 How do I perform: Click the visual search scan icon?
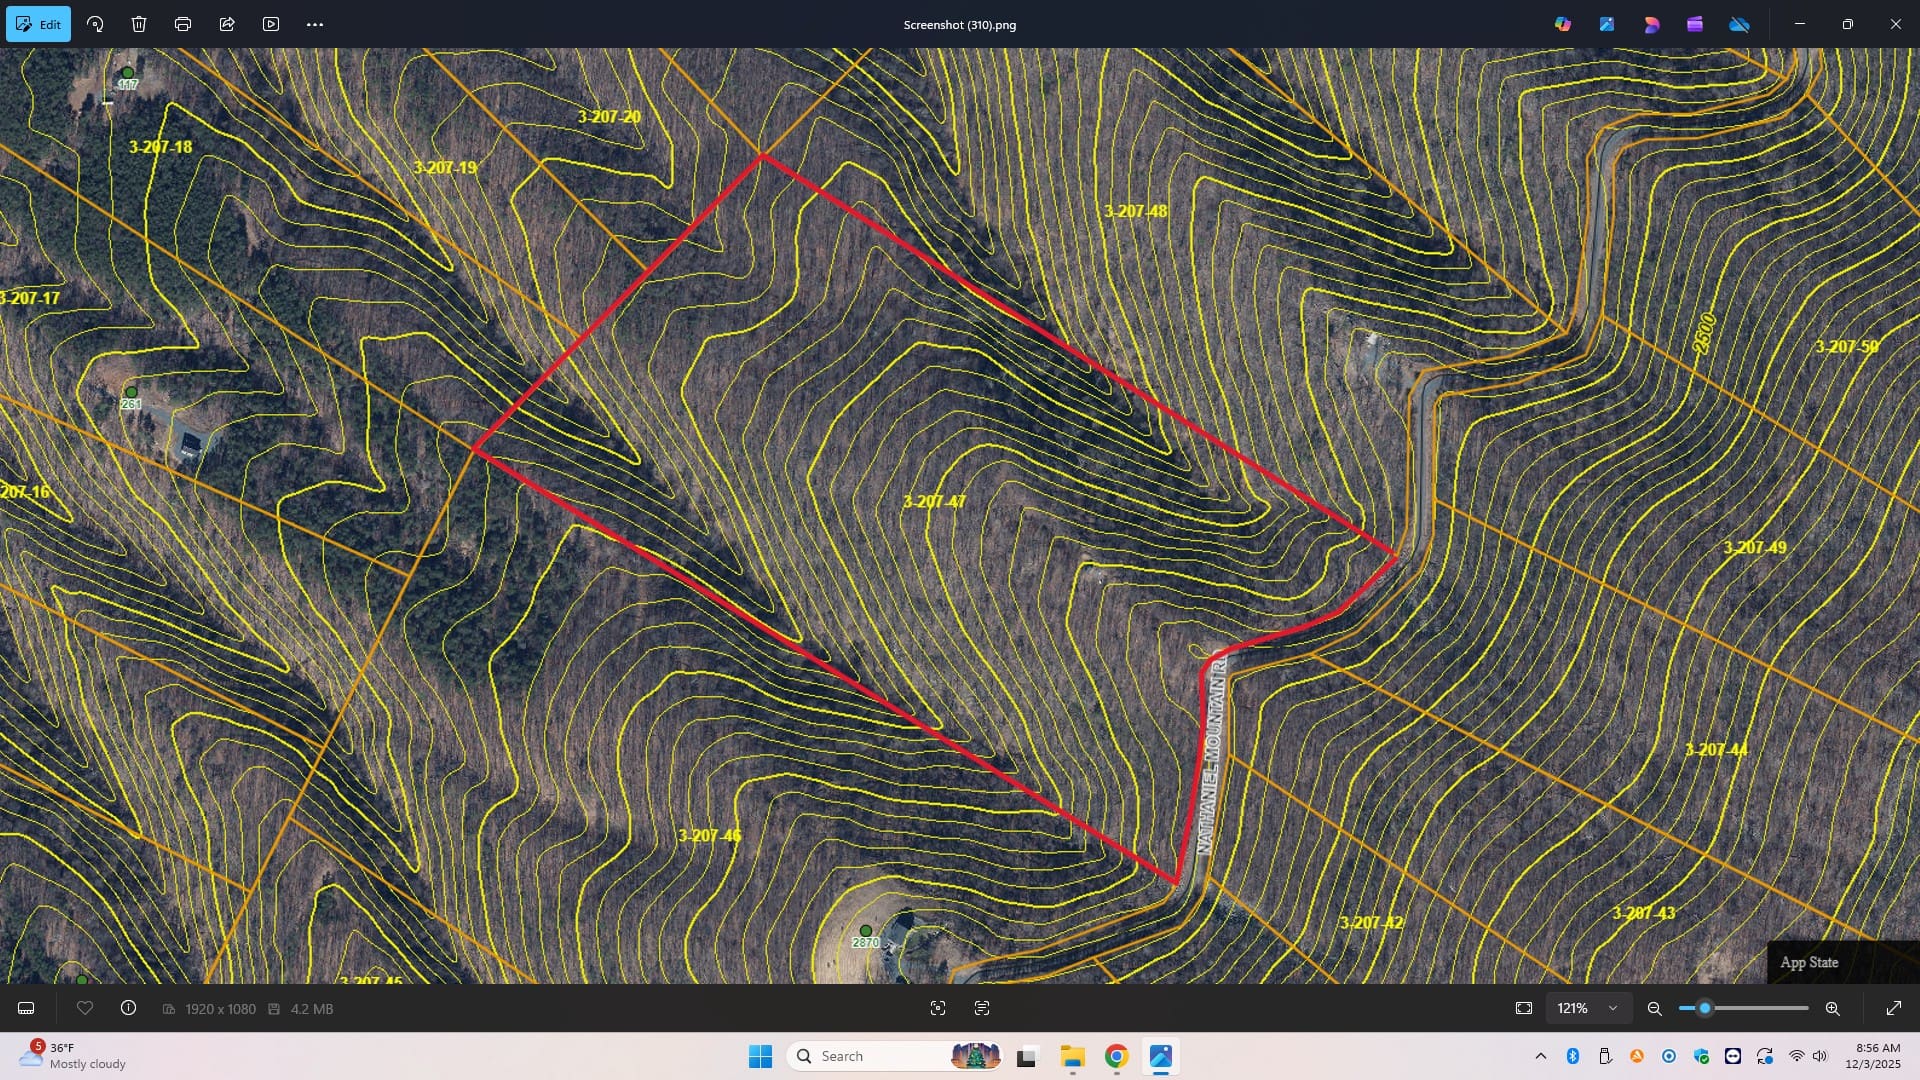(x=938, y=1008)
